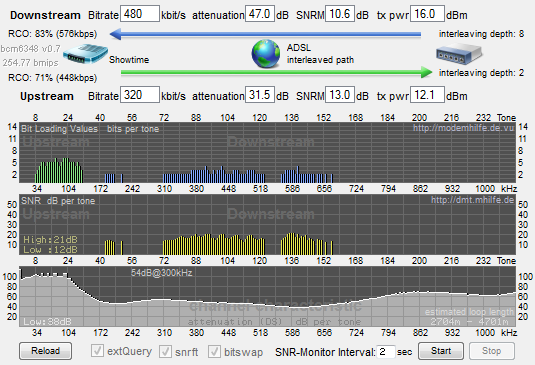Select the Downstream Bitrate field
535x365 pixels.
point(140,14)
